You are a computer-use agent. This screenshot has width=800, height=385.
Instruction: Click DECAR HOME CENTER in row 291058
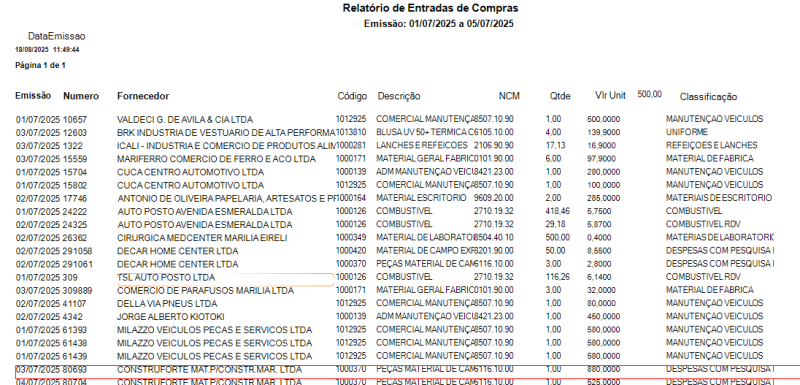(x=178, y=251)
